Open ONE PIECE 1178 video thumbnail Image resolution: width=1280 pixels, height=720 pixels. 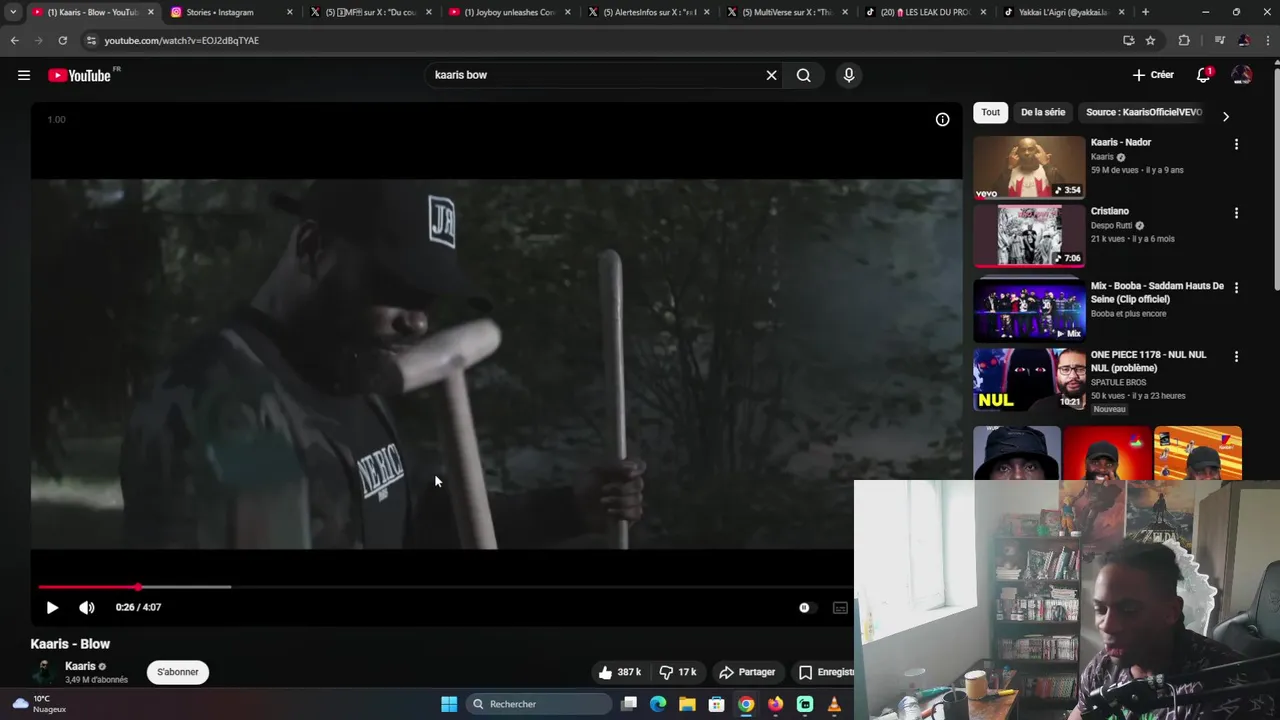1029,379
